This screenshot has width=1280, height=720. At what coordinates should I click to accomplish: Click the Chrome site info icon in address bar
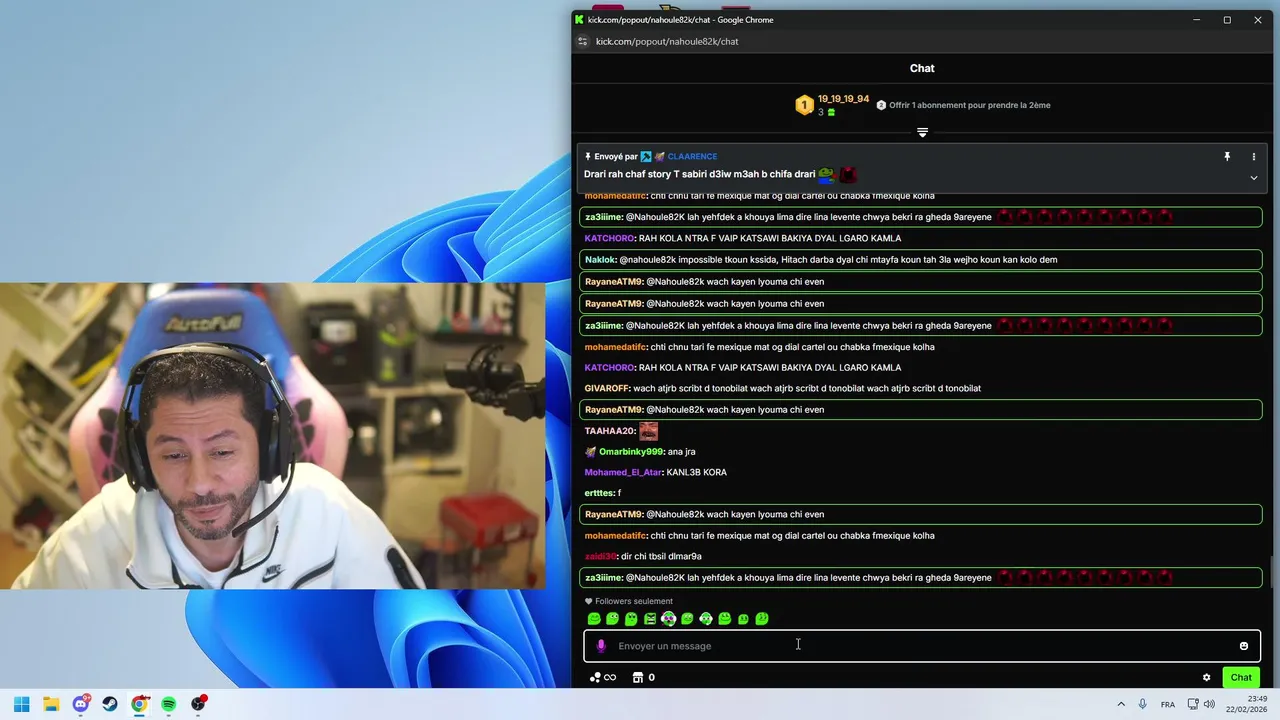(x=583, y=42)
